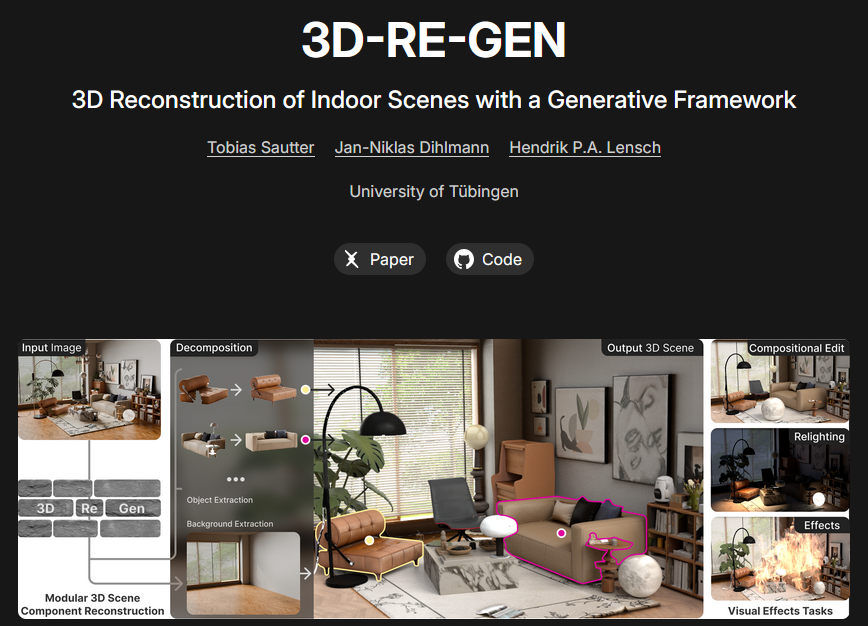
Task: Click the three-dot ellipsis in the Decomposition panel
Action: pos(236,479)
